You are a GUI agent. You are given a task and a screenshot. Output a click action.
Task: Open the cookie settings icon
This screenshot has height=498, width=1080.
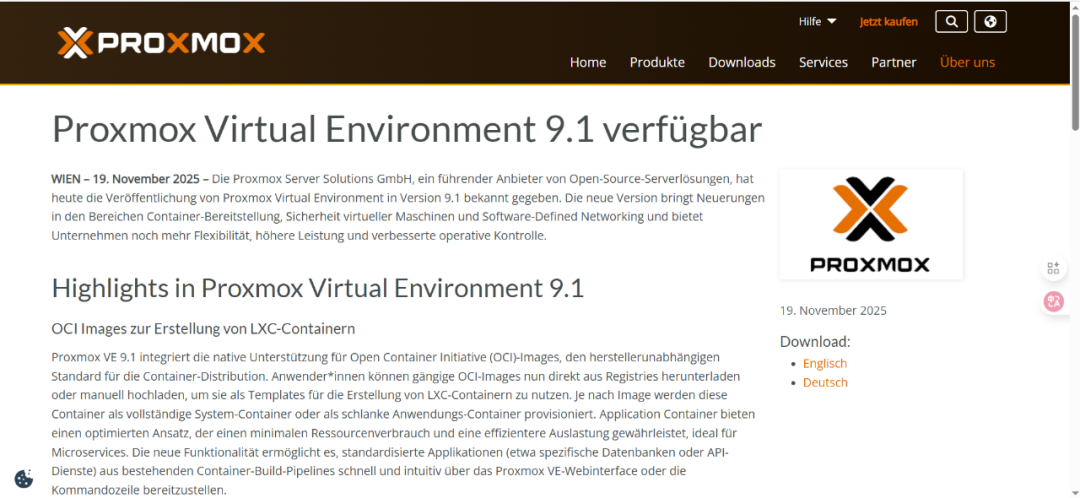point(23,479)
